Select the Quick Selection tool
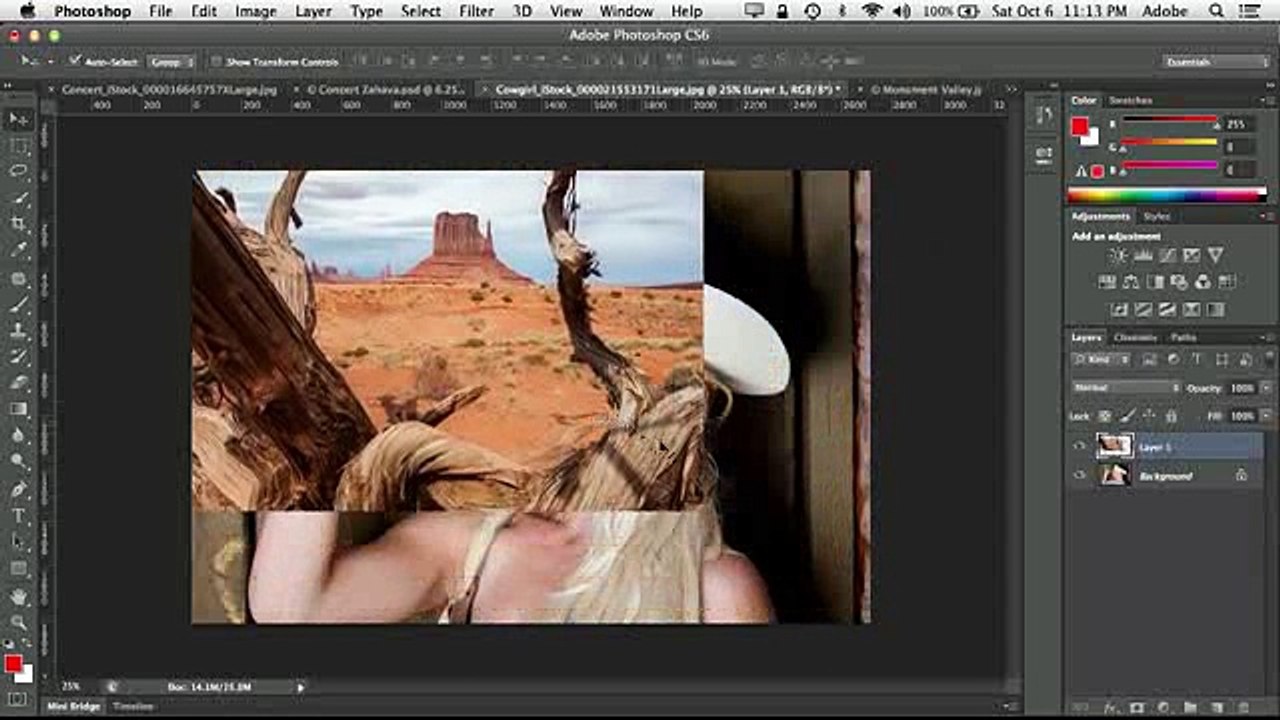Image resolution: width=1280 pixels, height=720 pixels. coord(19,198)
